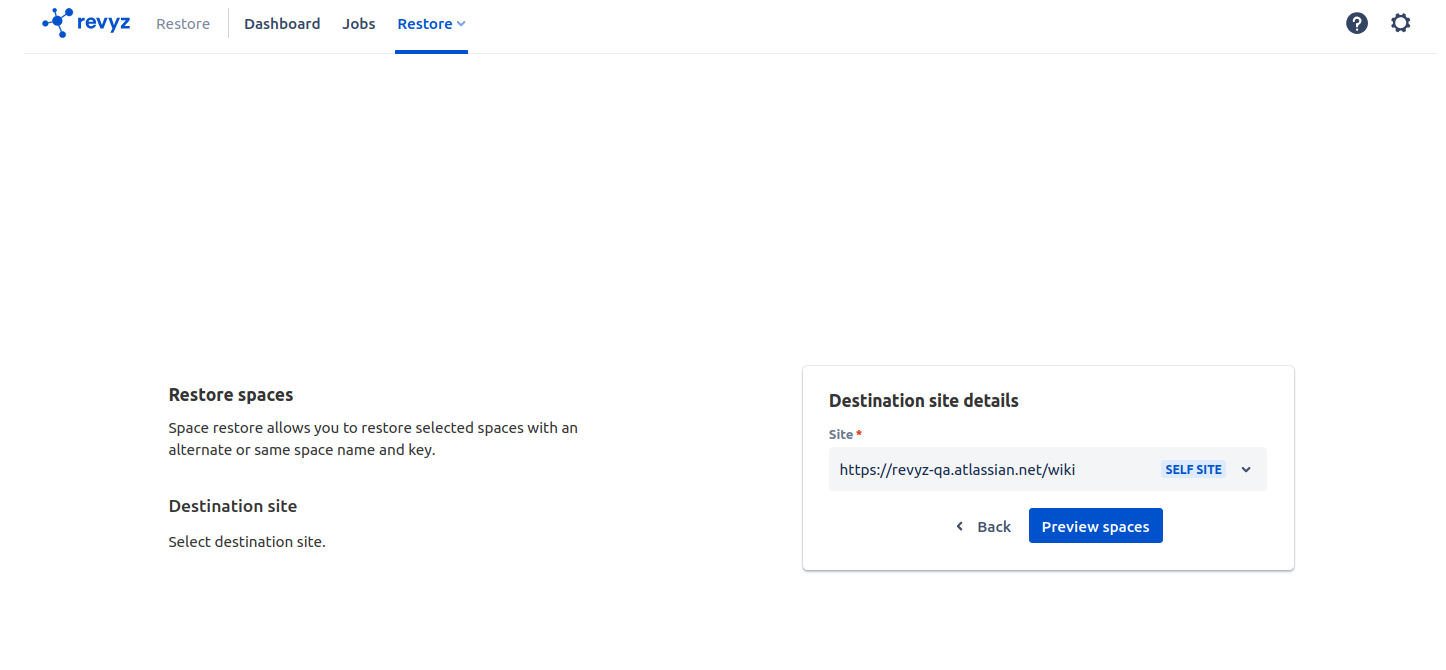Click the left chevron beside Back
Viewport: 1446px width, 670px height.
tap(959, 526)
